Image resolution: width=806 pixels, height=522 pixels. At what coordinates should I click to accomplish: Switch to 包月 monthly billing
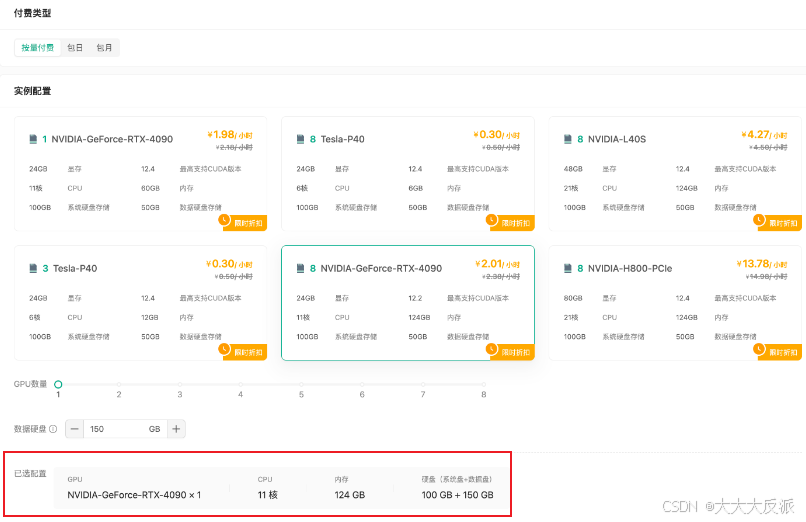[104, 48]
